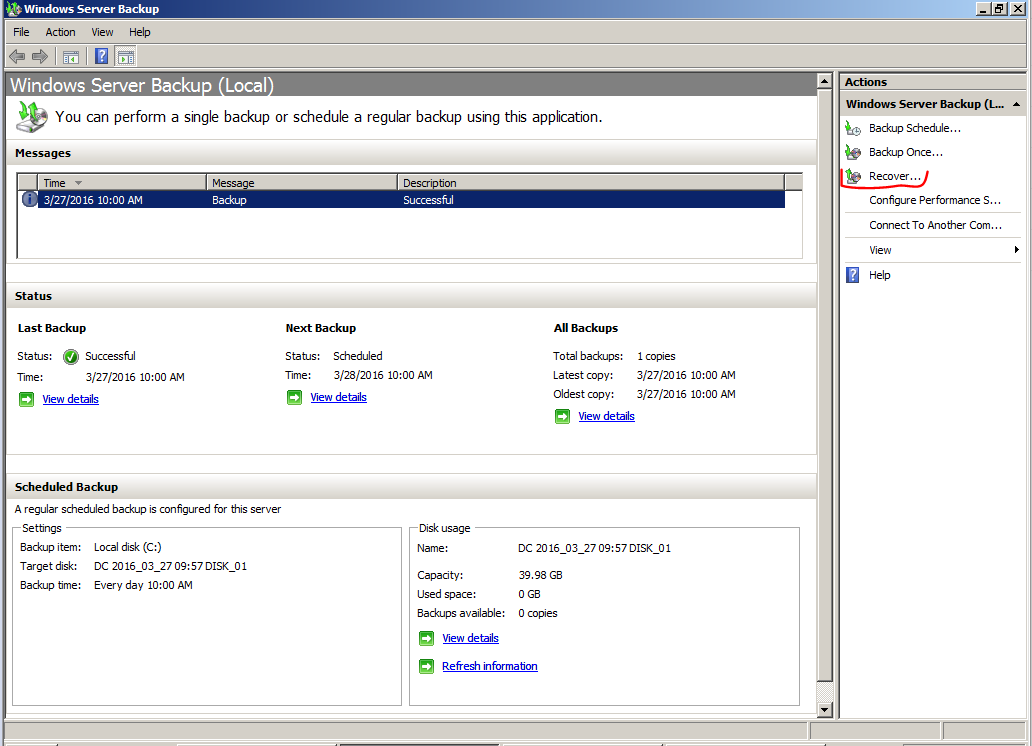Click the Backup Once icon in Actions
The width and height of the screenshot is (1032, 746).
(853, 152)
